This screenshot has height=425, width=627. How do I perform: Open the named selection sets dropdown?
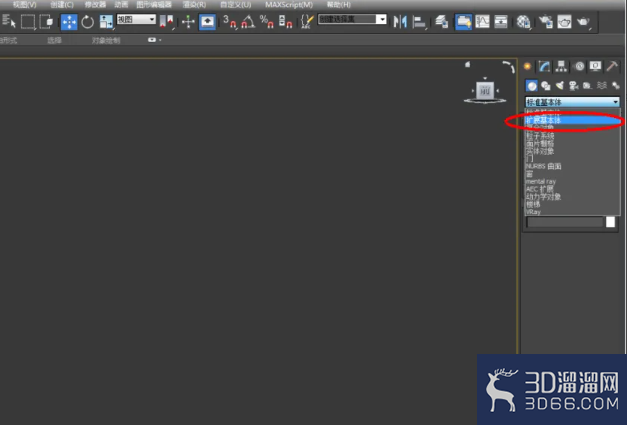click(x=352, y=19)
